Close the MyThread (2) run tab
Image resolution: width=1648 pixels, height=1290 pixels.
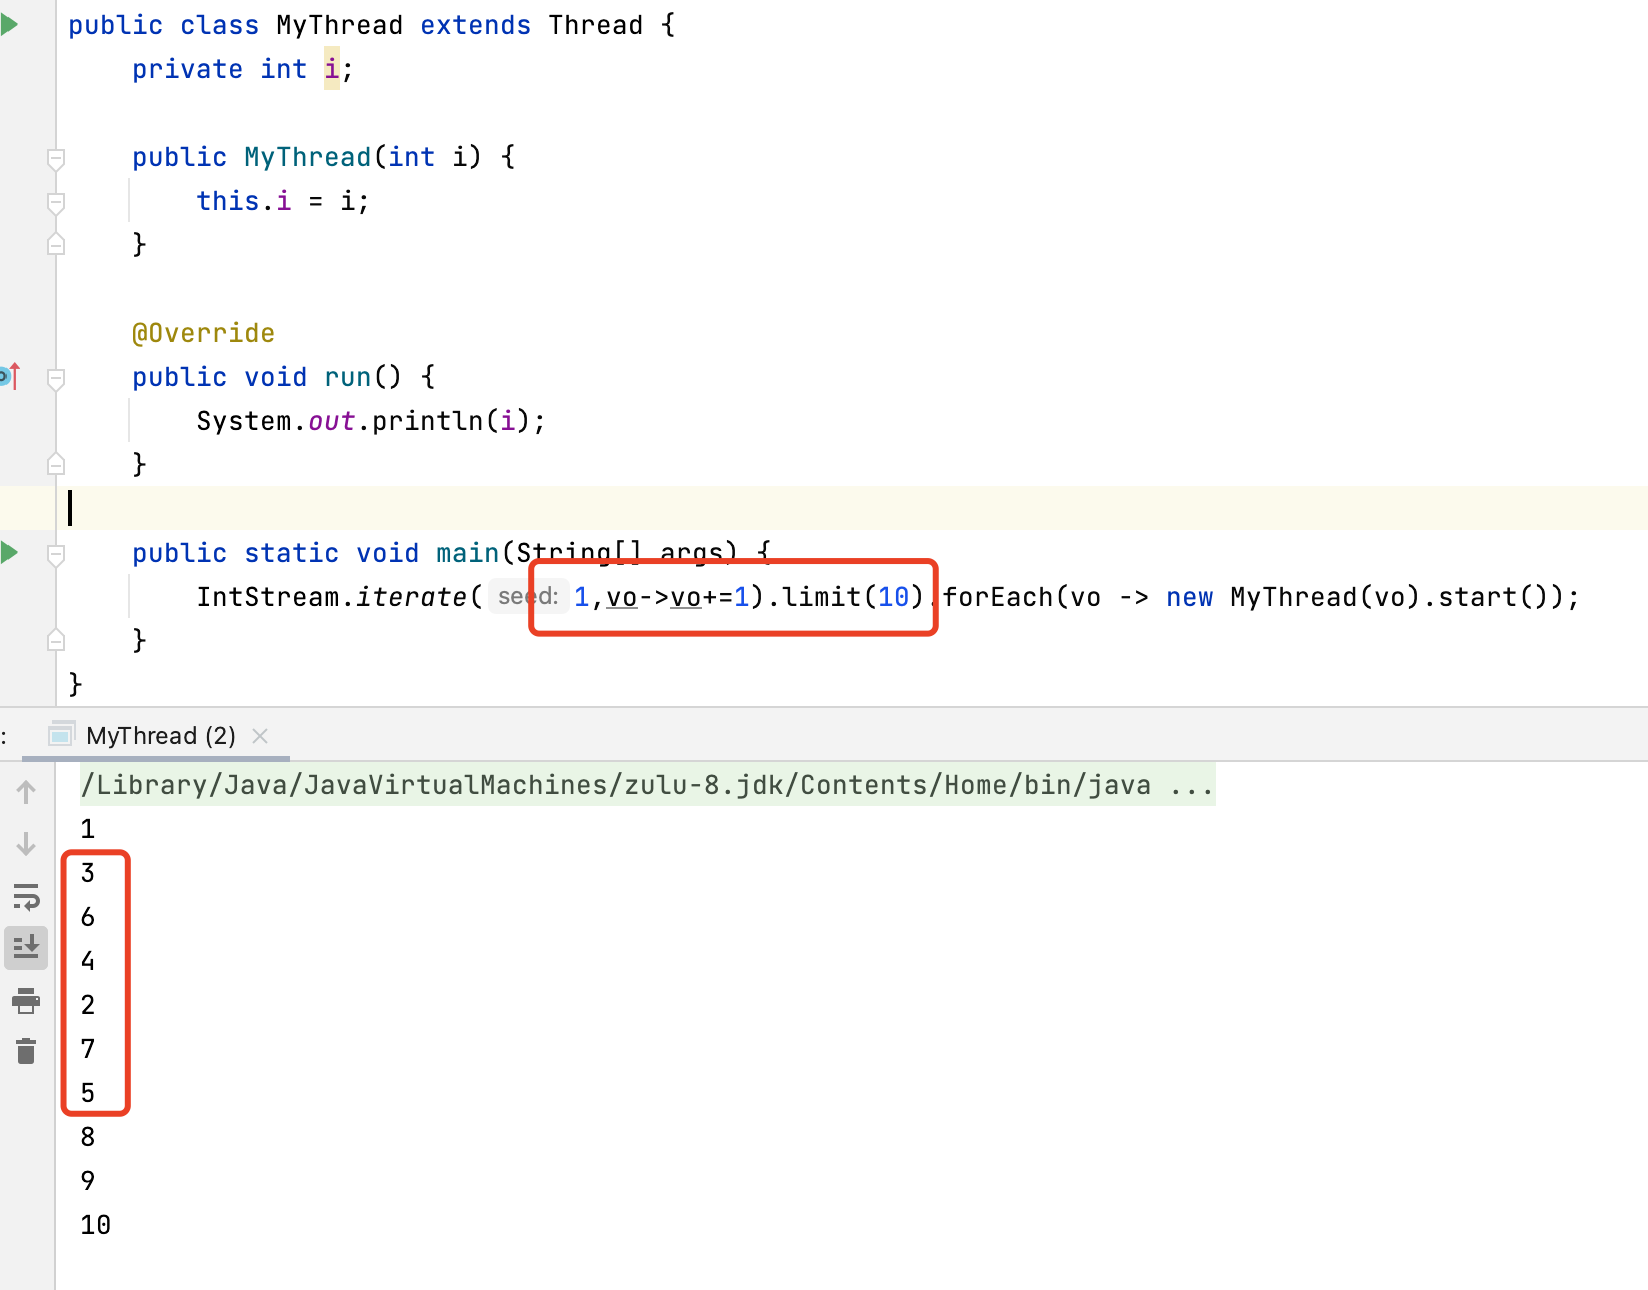tap(260, 736)
